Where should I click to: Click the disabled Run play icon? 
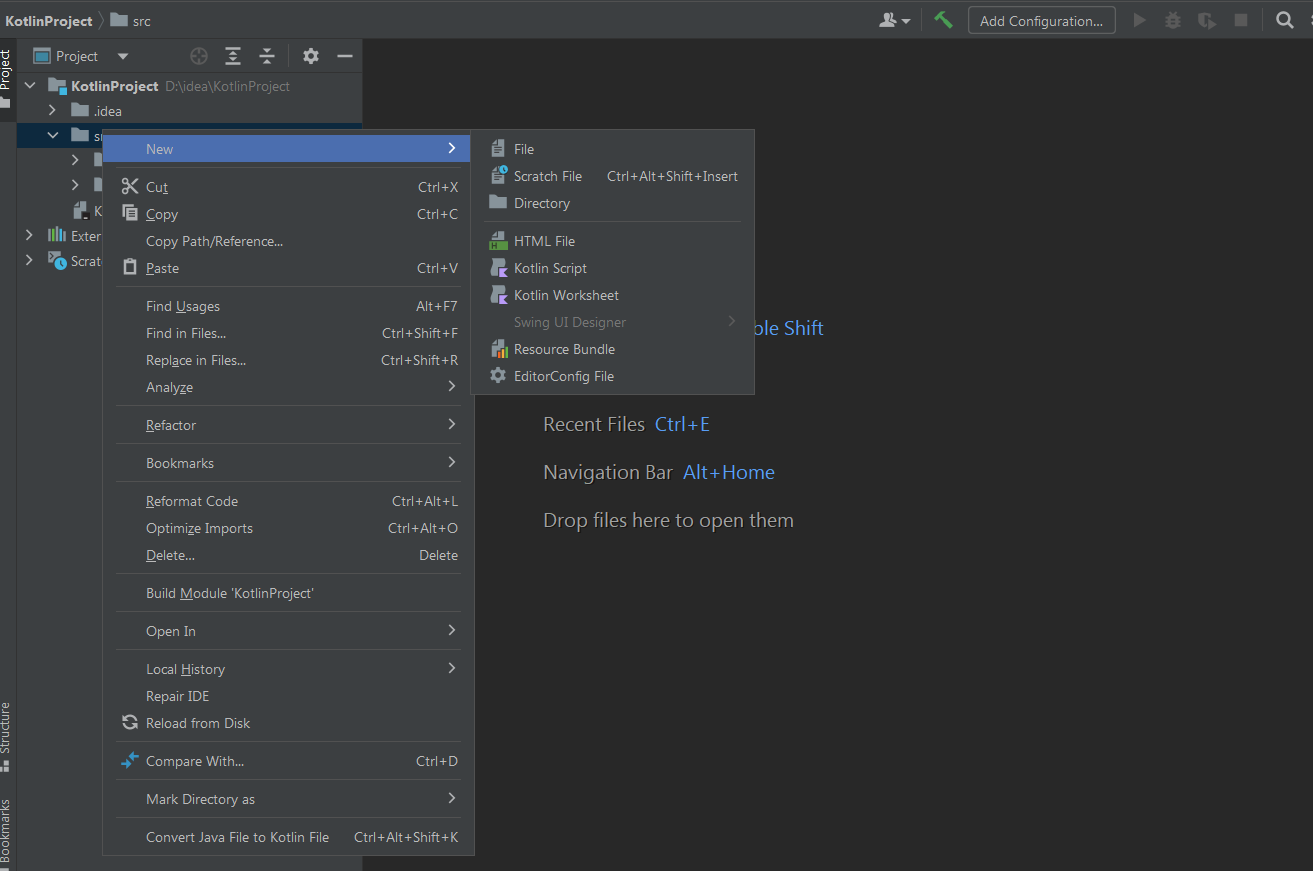(x=1139, y=20)
